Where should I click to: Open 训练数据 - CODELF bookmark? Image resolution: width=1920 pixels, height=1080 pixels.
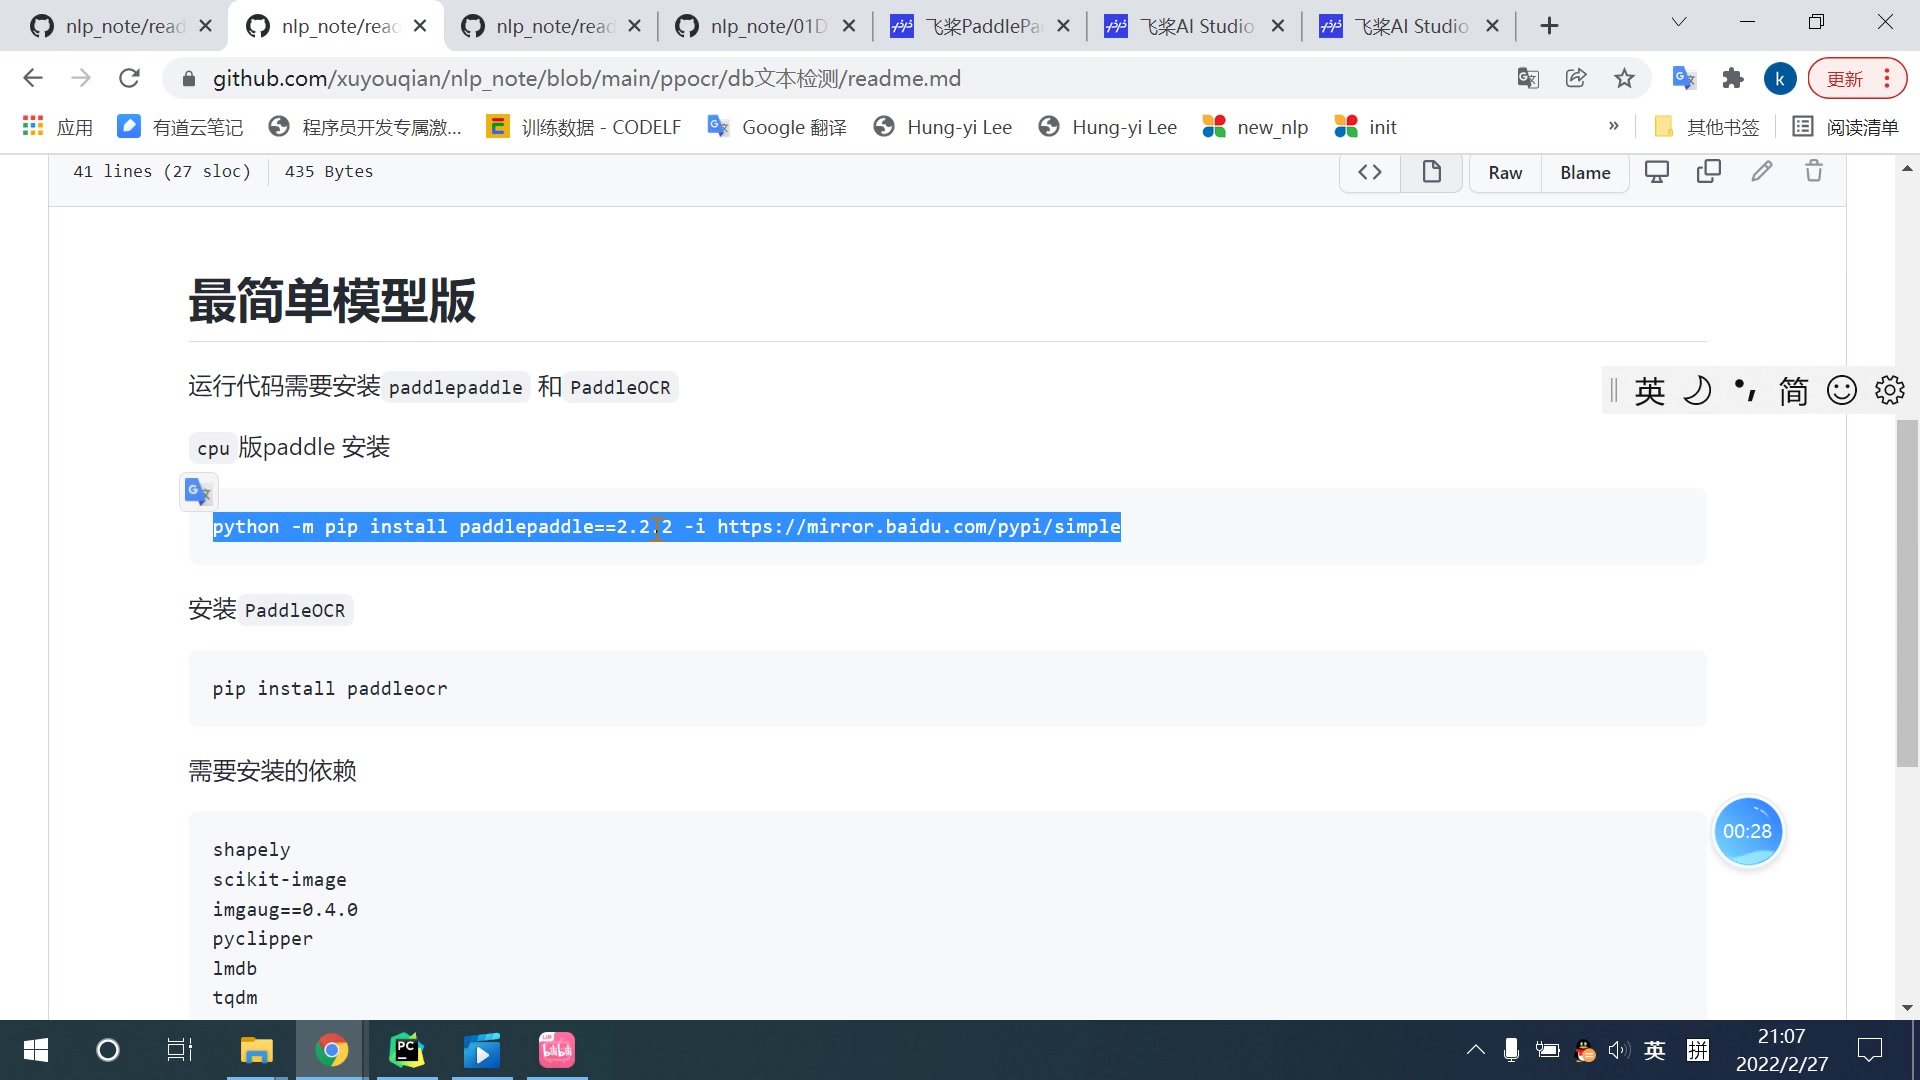click(x=584, y=127)
